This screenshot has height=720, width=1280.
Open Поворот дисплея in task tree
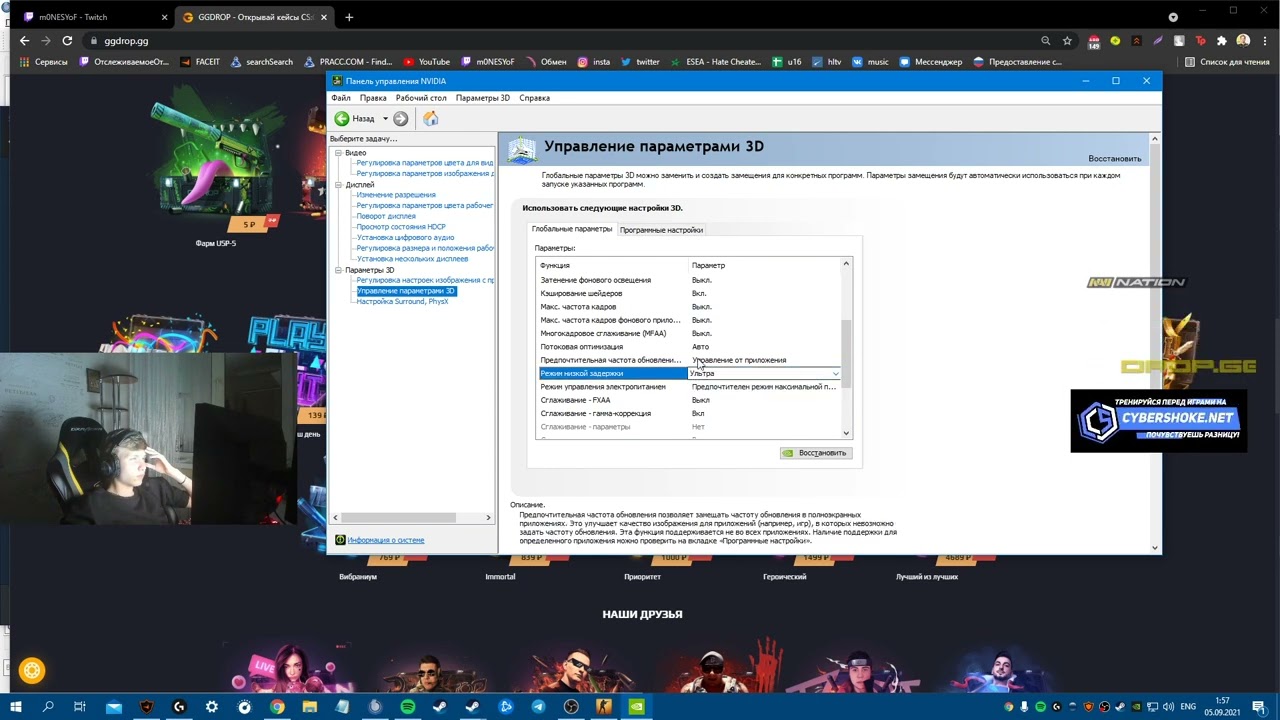(386, 216)
